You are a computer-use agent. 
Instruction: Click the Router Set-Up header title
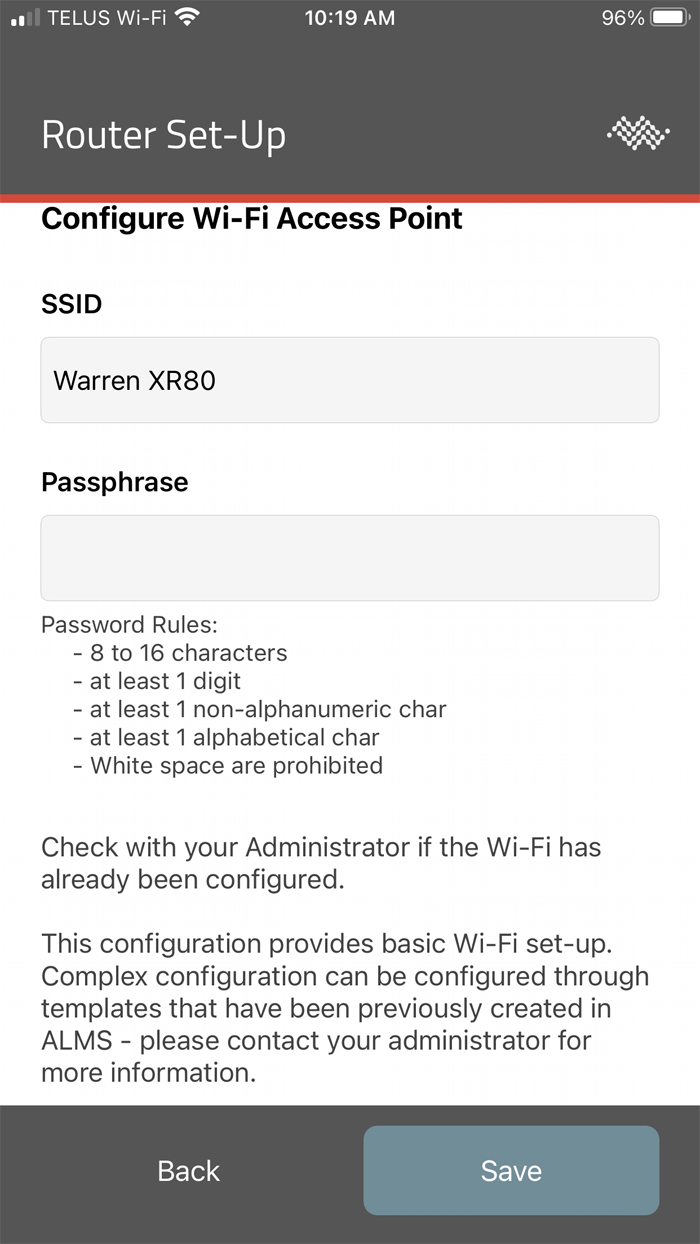coord(164,135)
